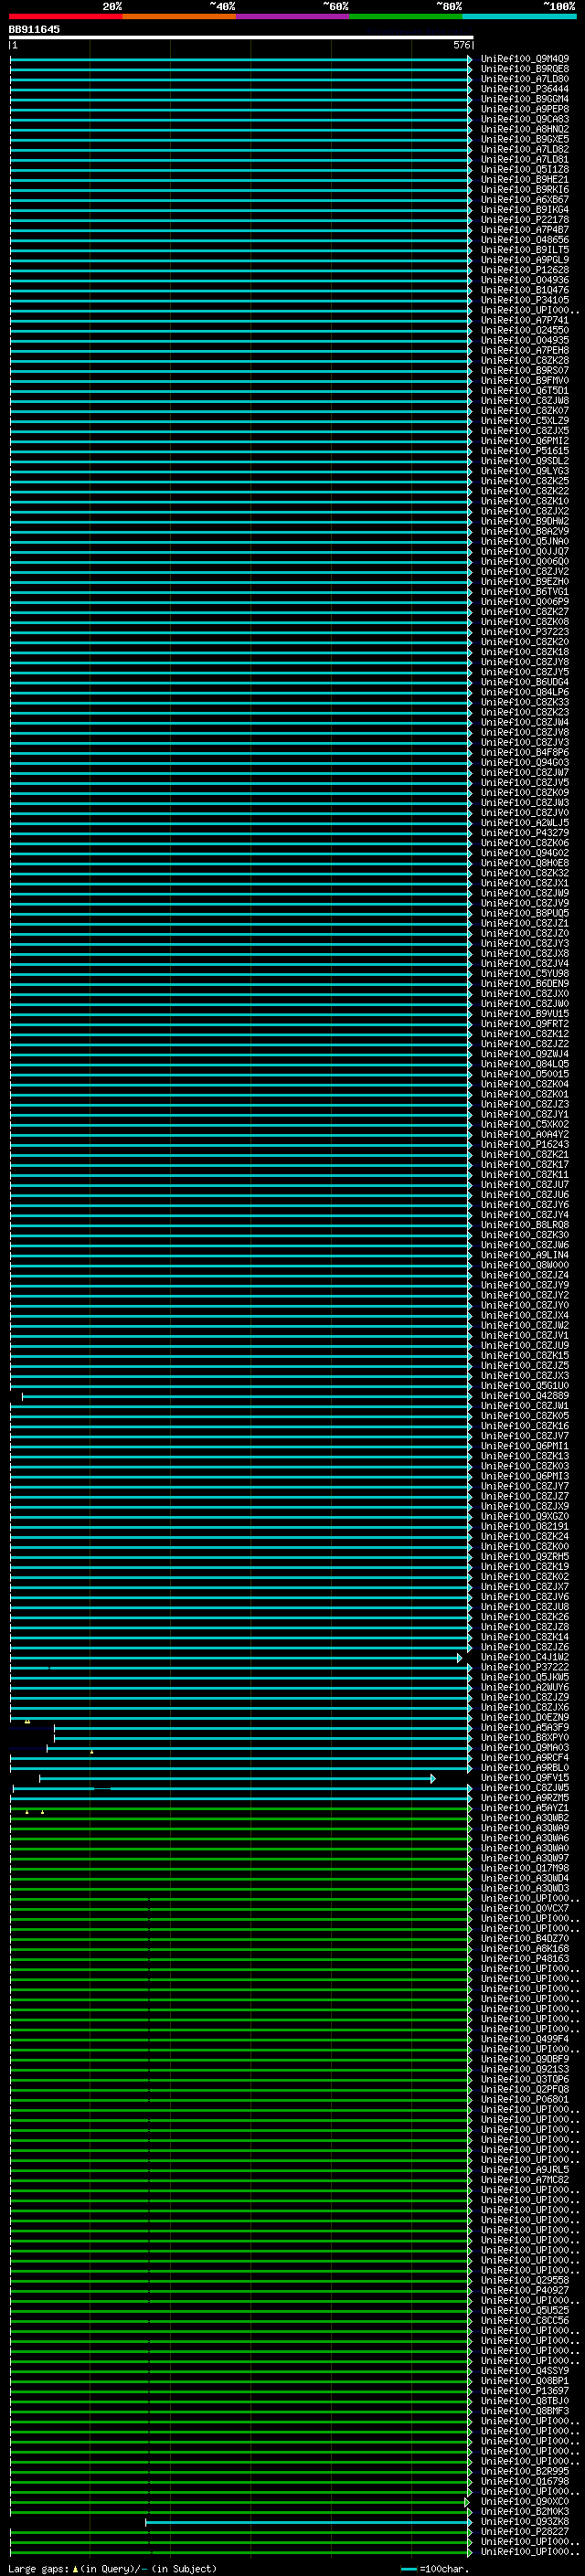Click the short cyan alignment bar for Q9FV15
The height and width of the screenshot is (2576, 585).
[x=237, y=1779]
